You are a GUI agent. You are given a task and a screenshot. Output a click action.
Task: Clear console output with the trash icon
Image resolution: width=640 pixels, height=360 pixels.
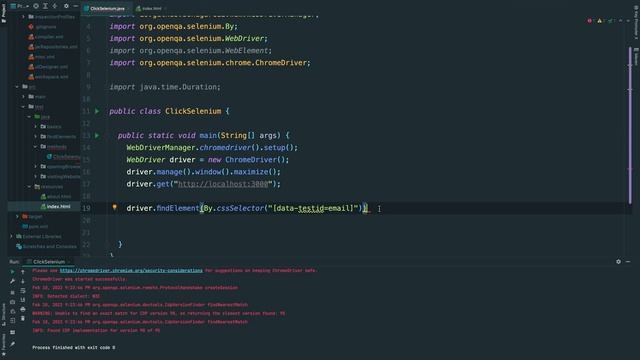click(23, 318)
